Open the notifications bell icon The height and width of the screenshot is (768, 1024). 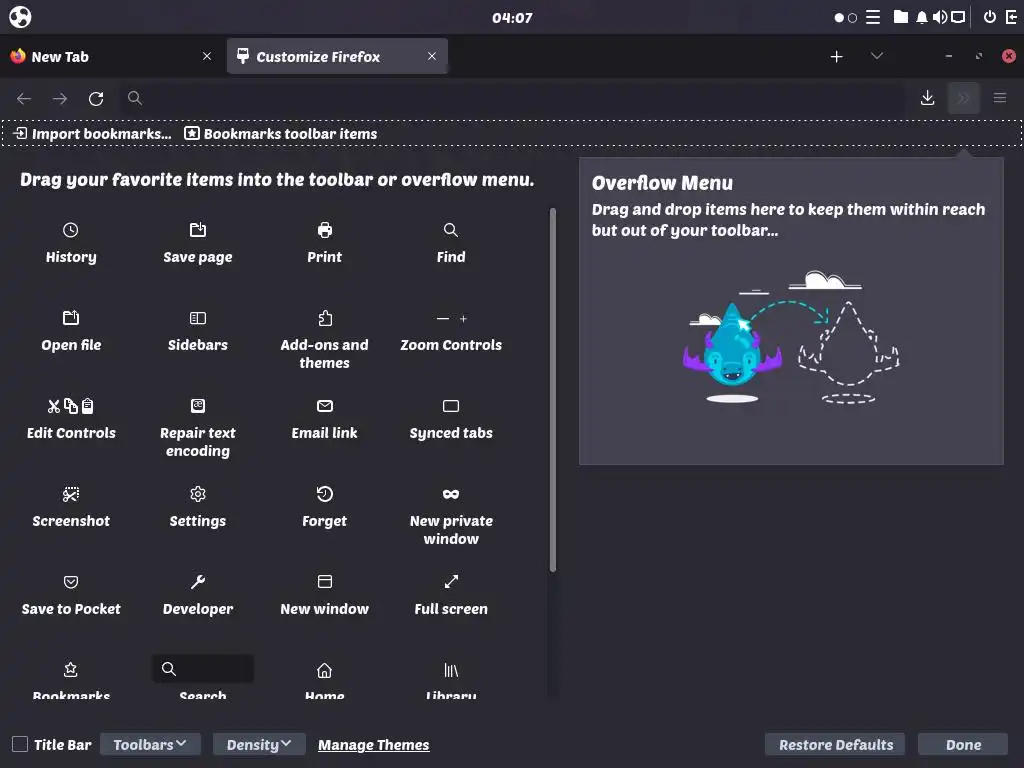(921, 17)
